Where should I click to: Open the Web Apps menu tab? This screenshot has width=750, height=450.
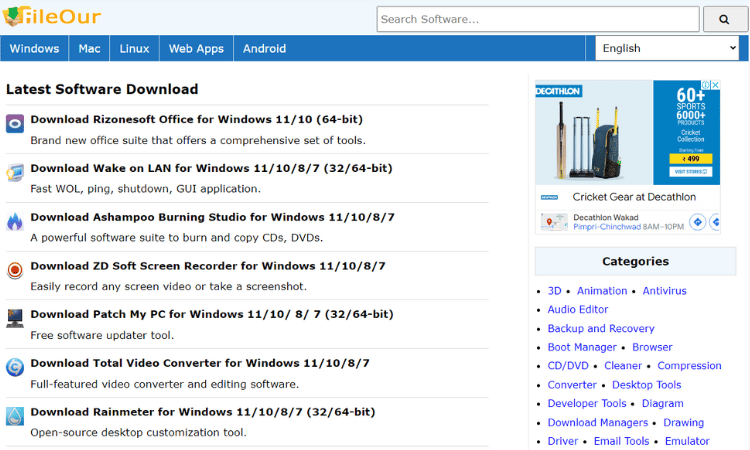click(x=196, y=48)
